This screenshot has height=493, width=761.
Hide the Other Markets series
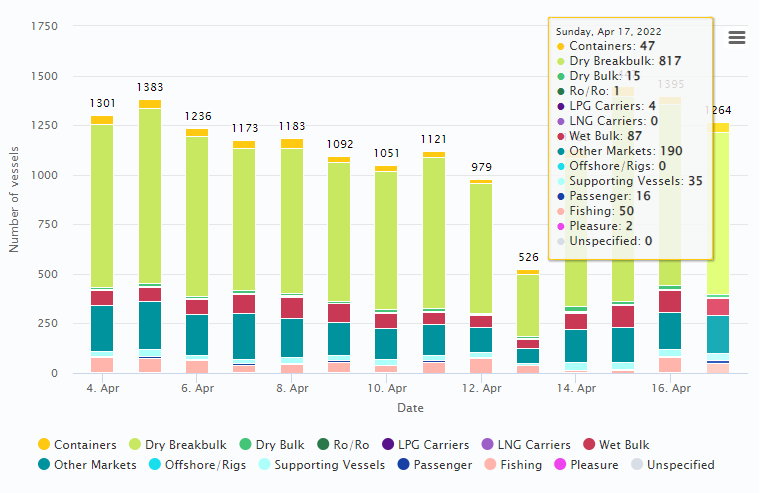[x=96, y=465]
